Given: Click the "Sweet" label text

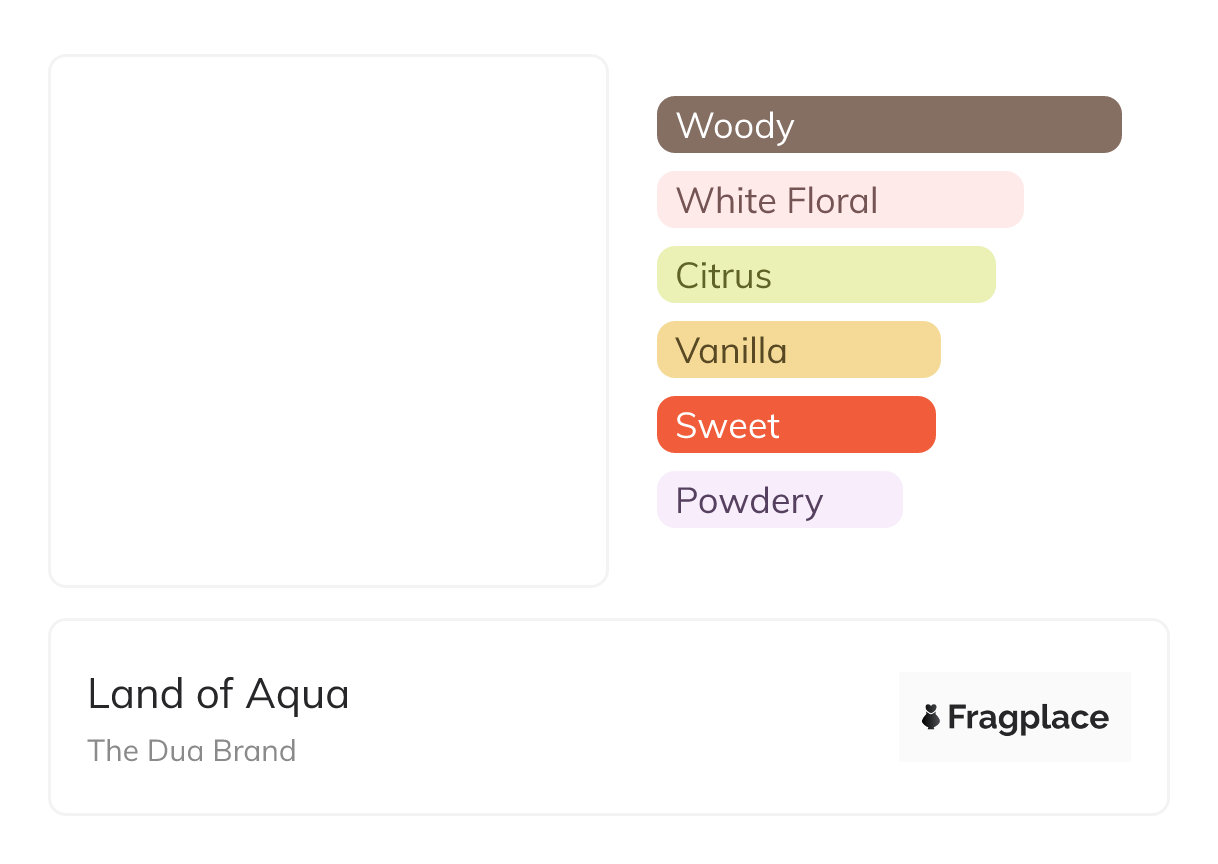Looking at the screenshot, I should coord(727,426).
